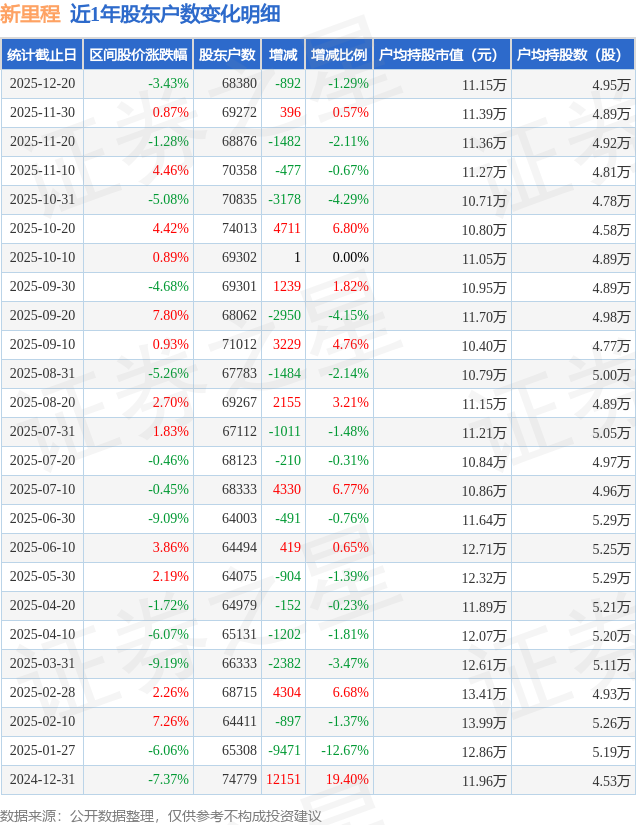
Task: Click the 股东户数 column header
Action: click(226, 55)
